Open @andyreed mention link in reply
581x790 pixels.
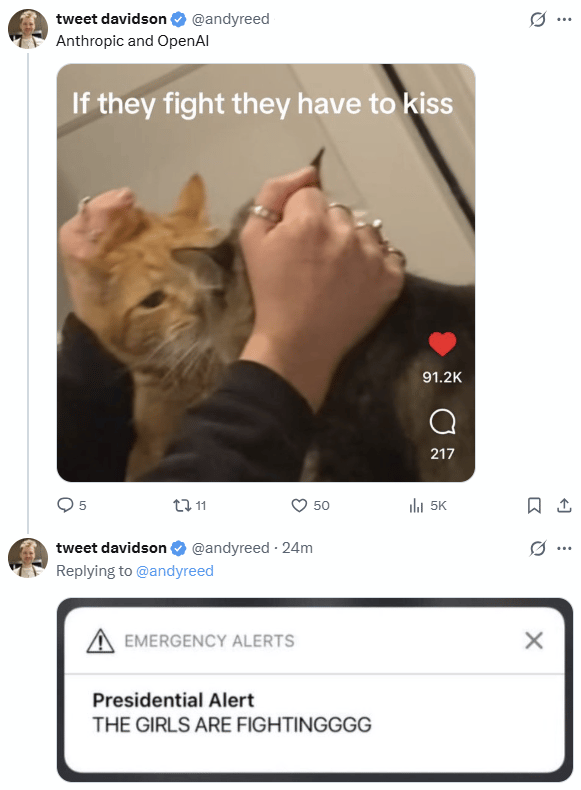[x=175, y=571]
